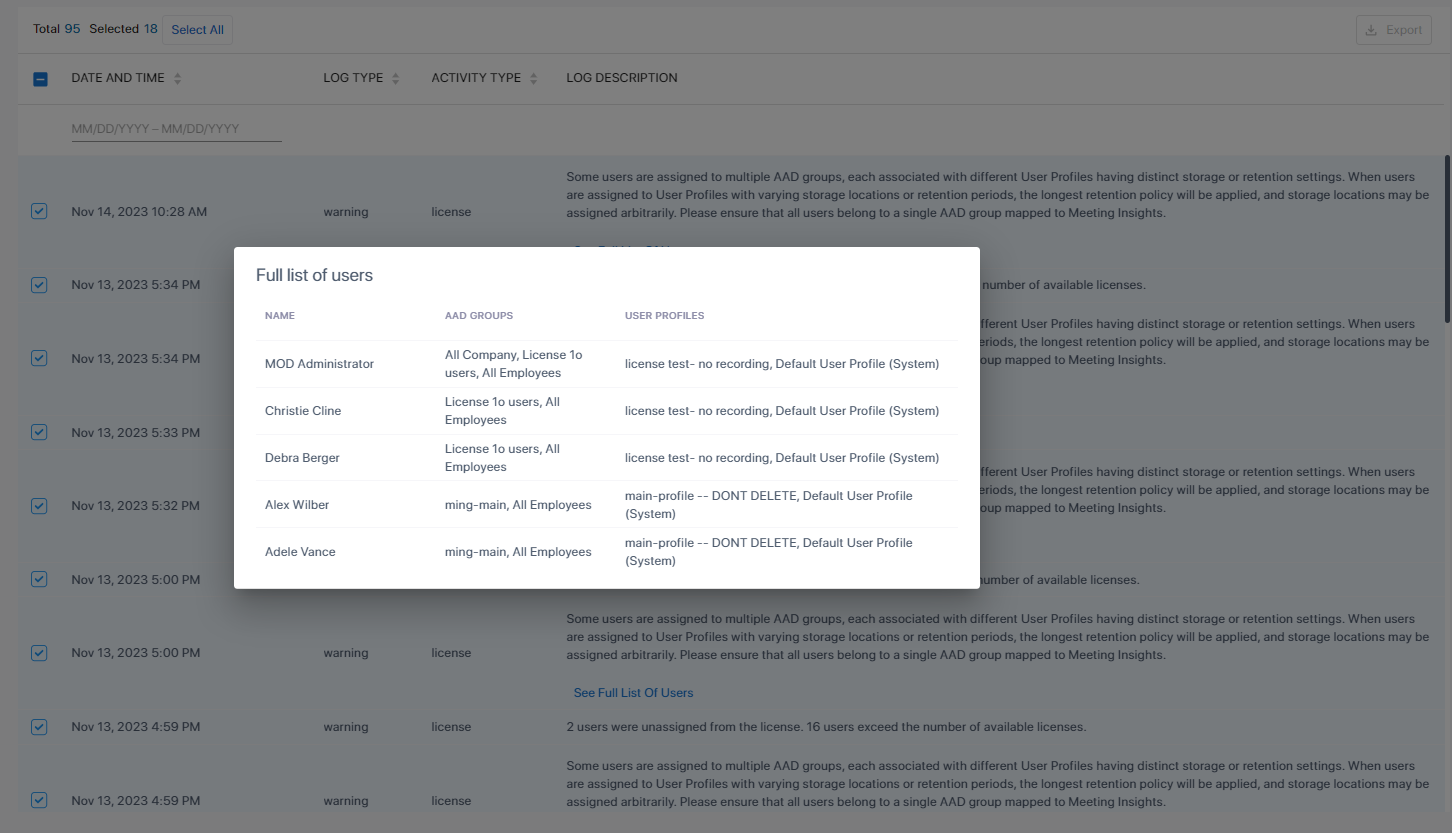Uncheck the Nov 13, 2023 5:33 PM row

pyautogui.click(x=39, y=433)
